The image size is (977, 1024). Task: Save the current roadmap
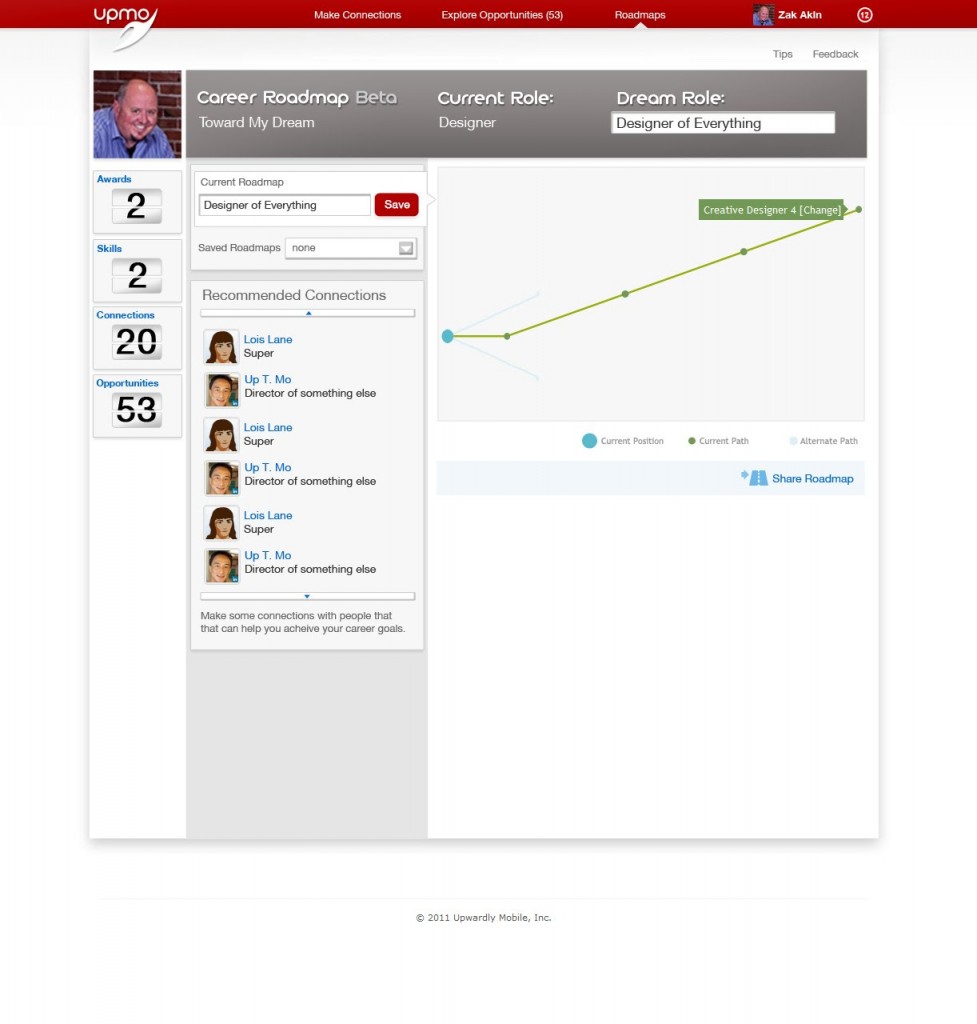click(396, 204)
